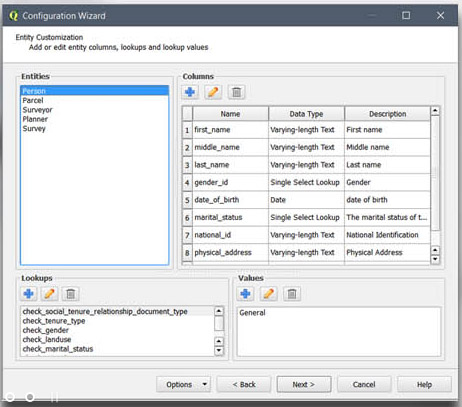This screenshot has width=462, height=407.
Task: Add a new column with plus icon
Action: click(190, 92)
